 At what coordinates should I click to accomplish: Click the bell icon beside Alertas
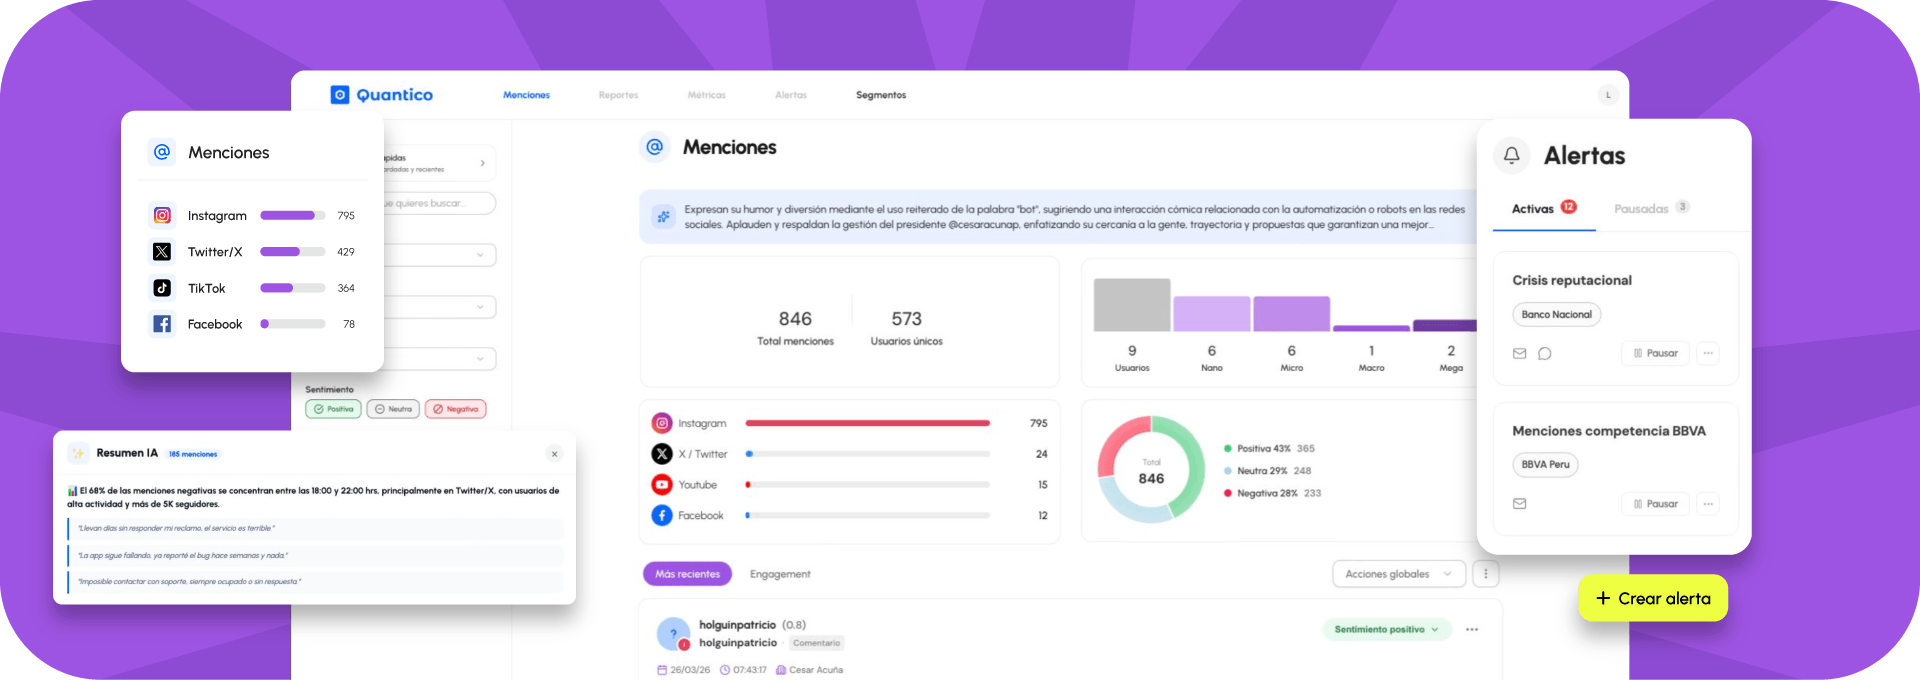tap(1511, 155)
